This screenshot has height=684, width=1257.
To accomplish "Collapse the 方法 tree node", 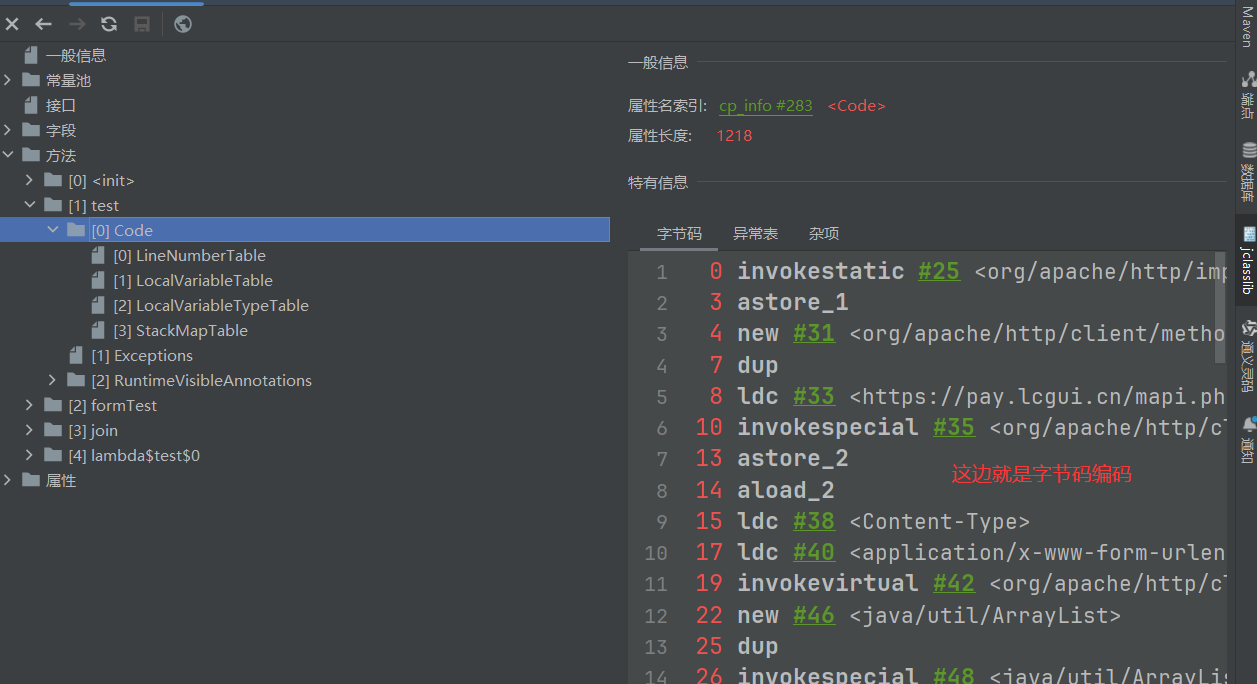I will click(x=8, y=155).
